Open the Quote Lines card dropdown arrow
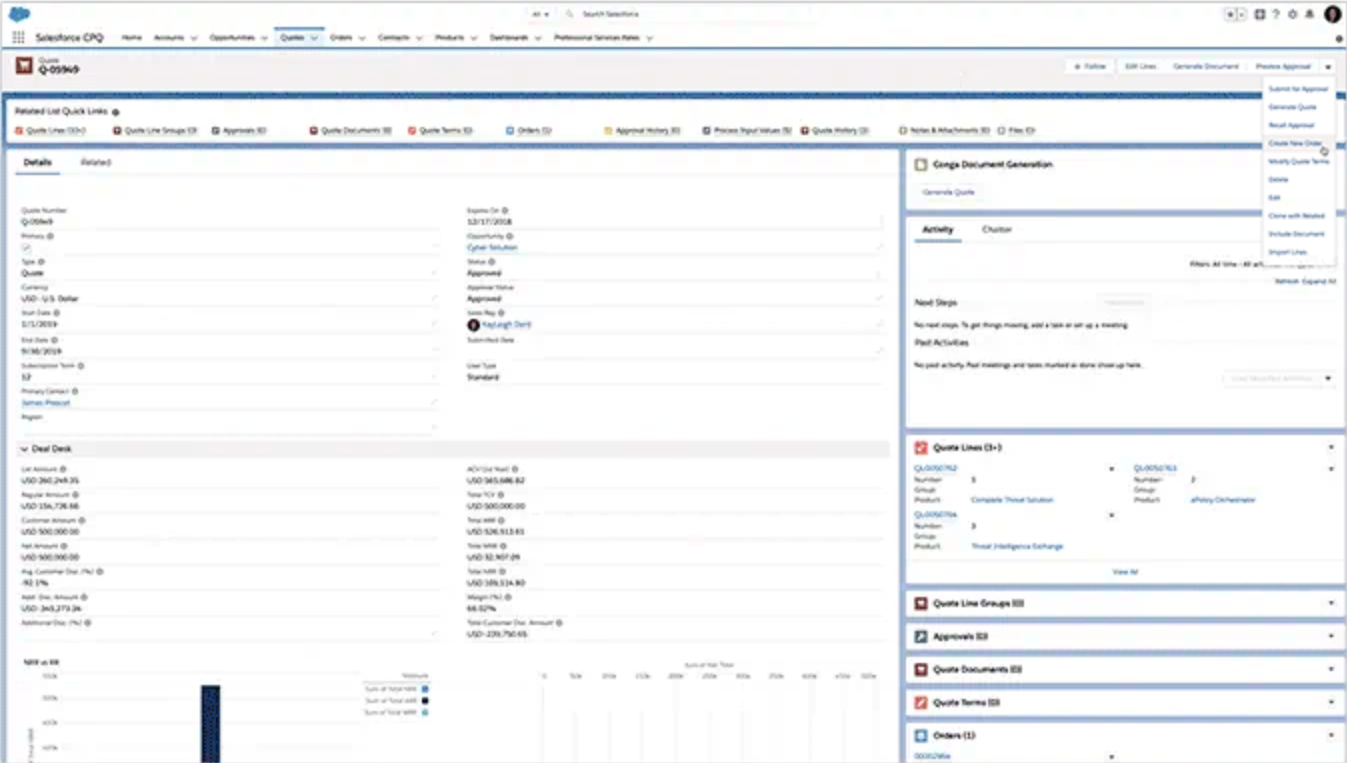The image size is (1347, 763). 1331,448
